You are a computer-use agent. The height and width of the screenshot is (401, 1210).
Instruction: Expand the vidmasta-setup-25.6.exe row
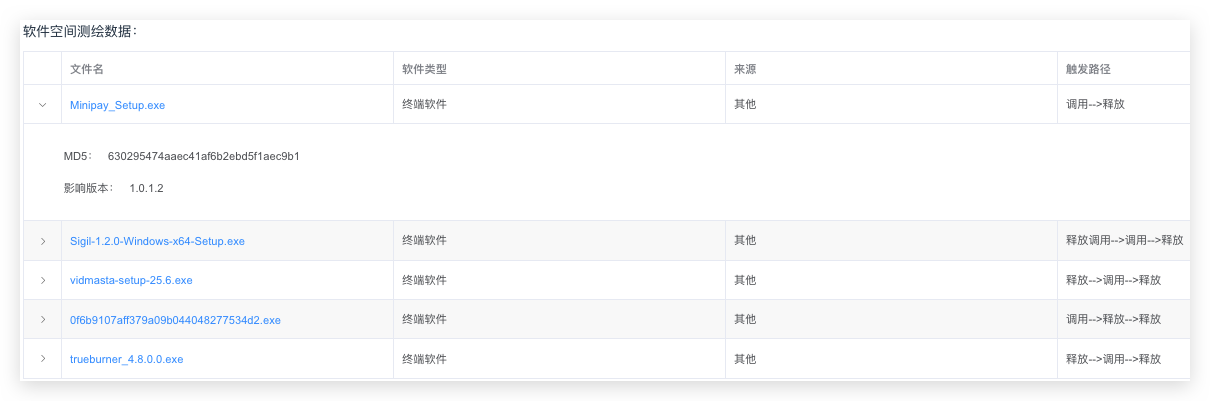point(42,280)
